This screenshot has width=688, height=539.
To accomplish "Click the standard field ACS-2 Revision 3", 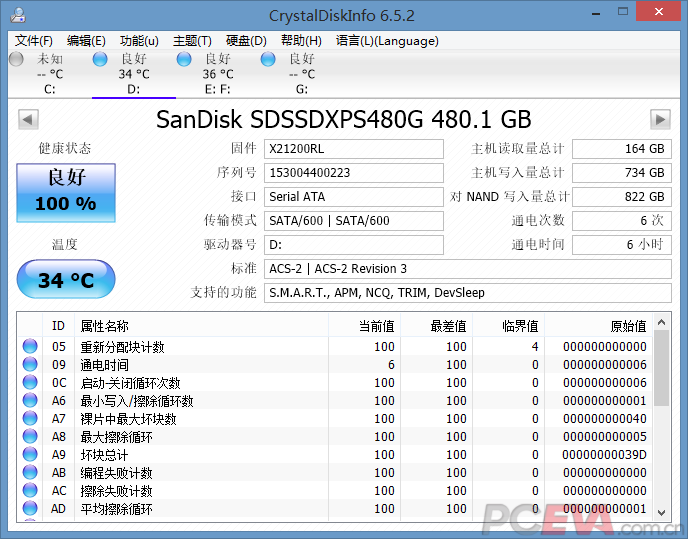I will tap(468, 269).
